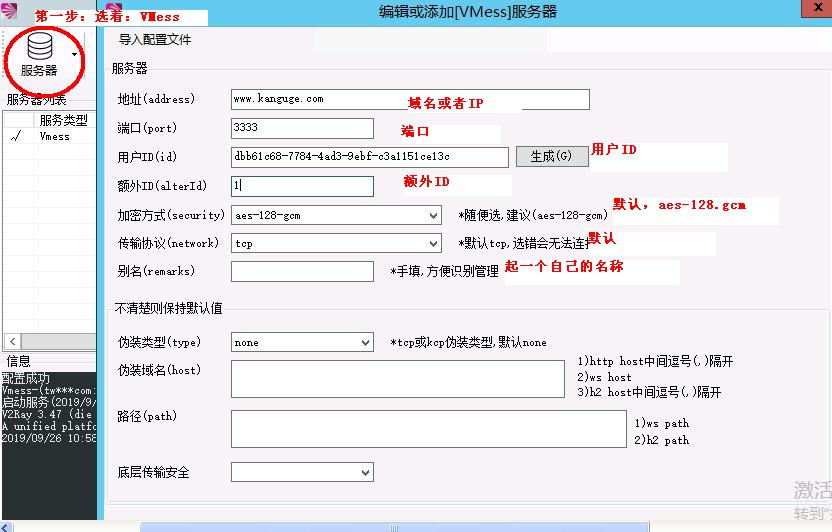Click the 端口 (port) input field
The width and height of the screenshot is (832, 532).
(301, 128)
